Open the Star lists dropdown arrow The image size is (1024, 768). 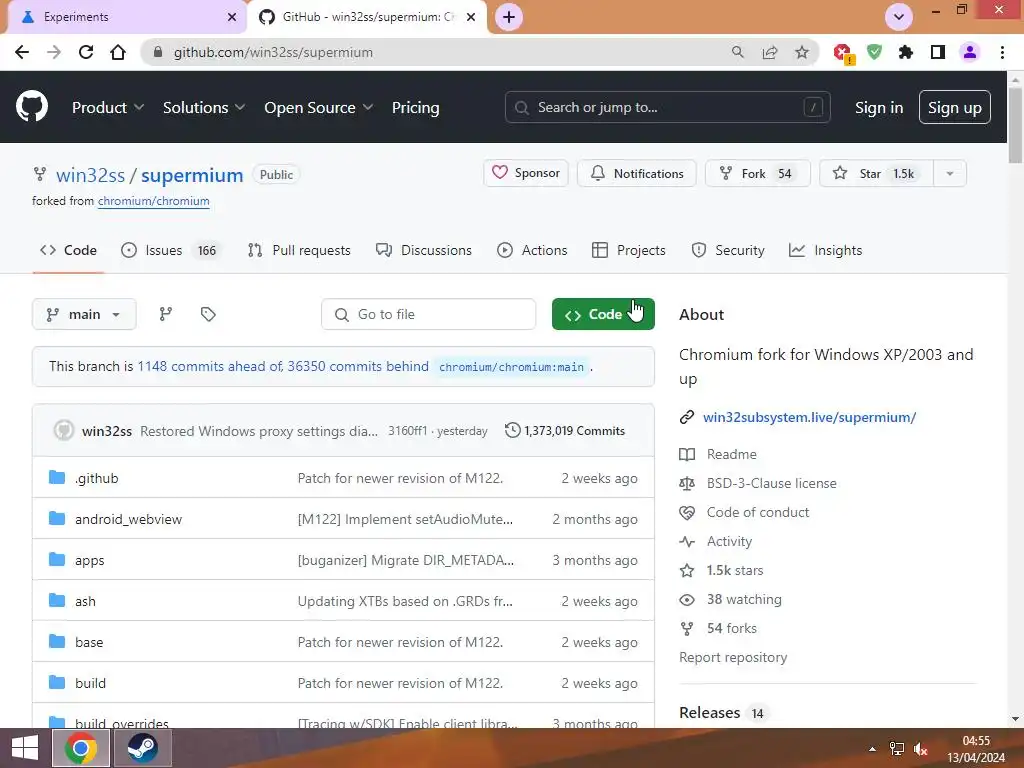(x=950, y=174)
